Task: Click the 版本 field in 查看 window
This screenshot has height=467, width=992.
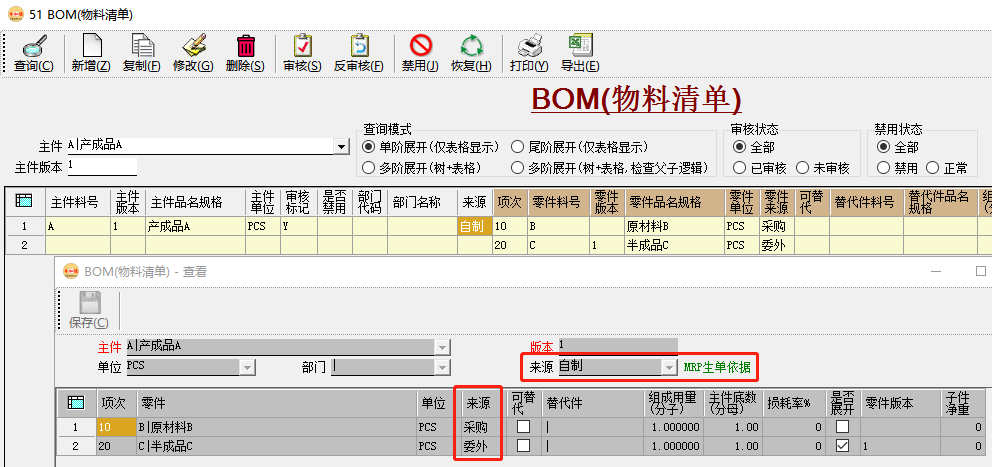Action: click(x=617, y=346)
